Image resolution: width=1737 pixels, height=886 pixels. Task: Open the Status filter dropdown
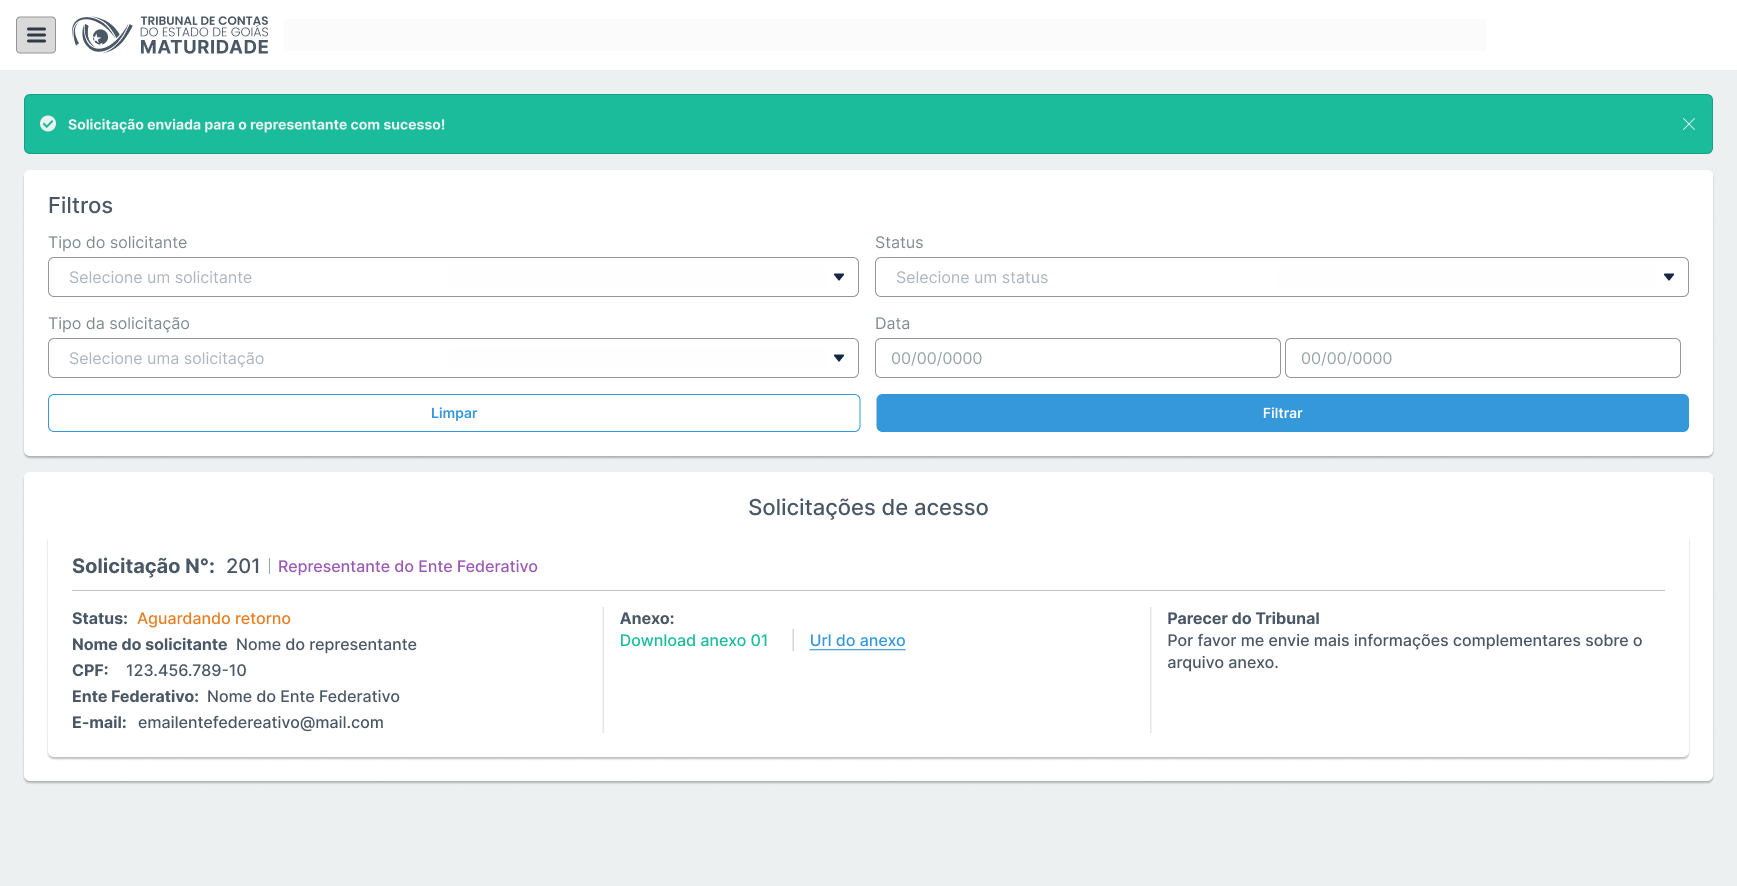pyautogui.click(x=1281, y=277)
